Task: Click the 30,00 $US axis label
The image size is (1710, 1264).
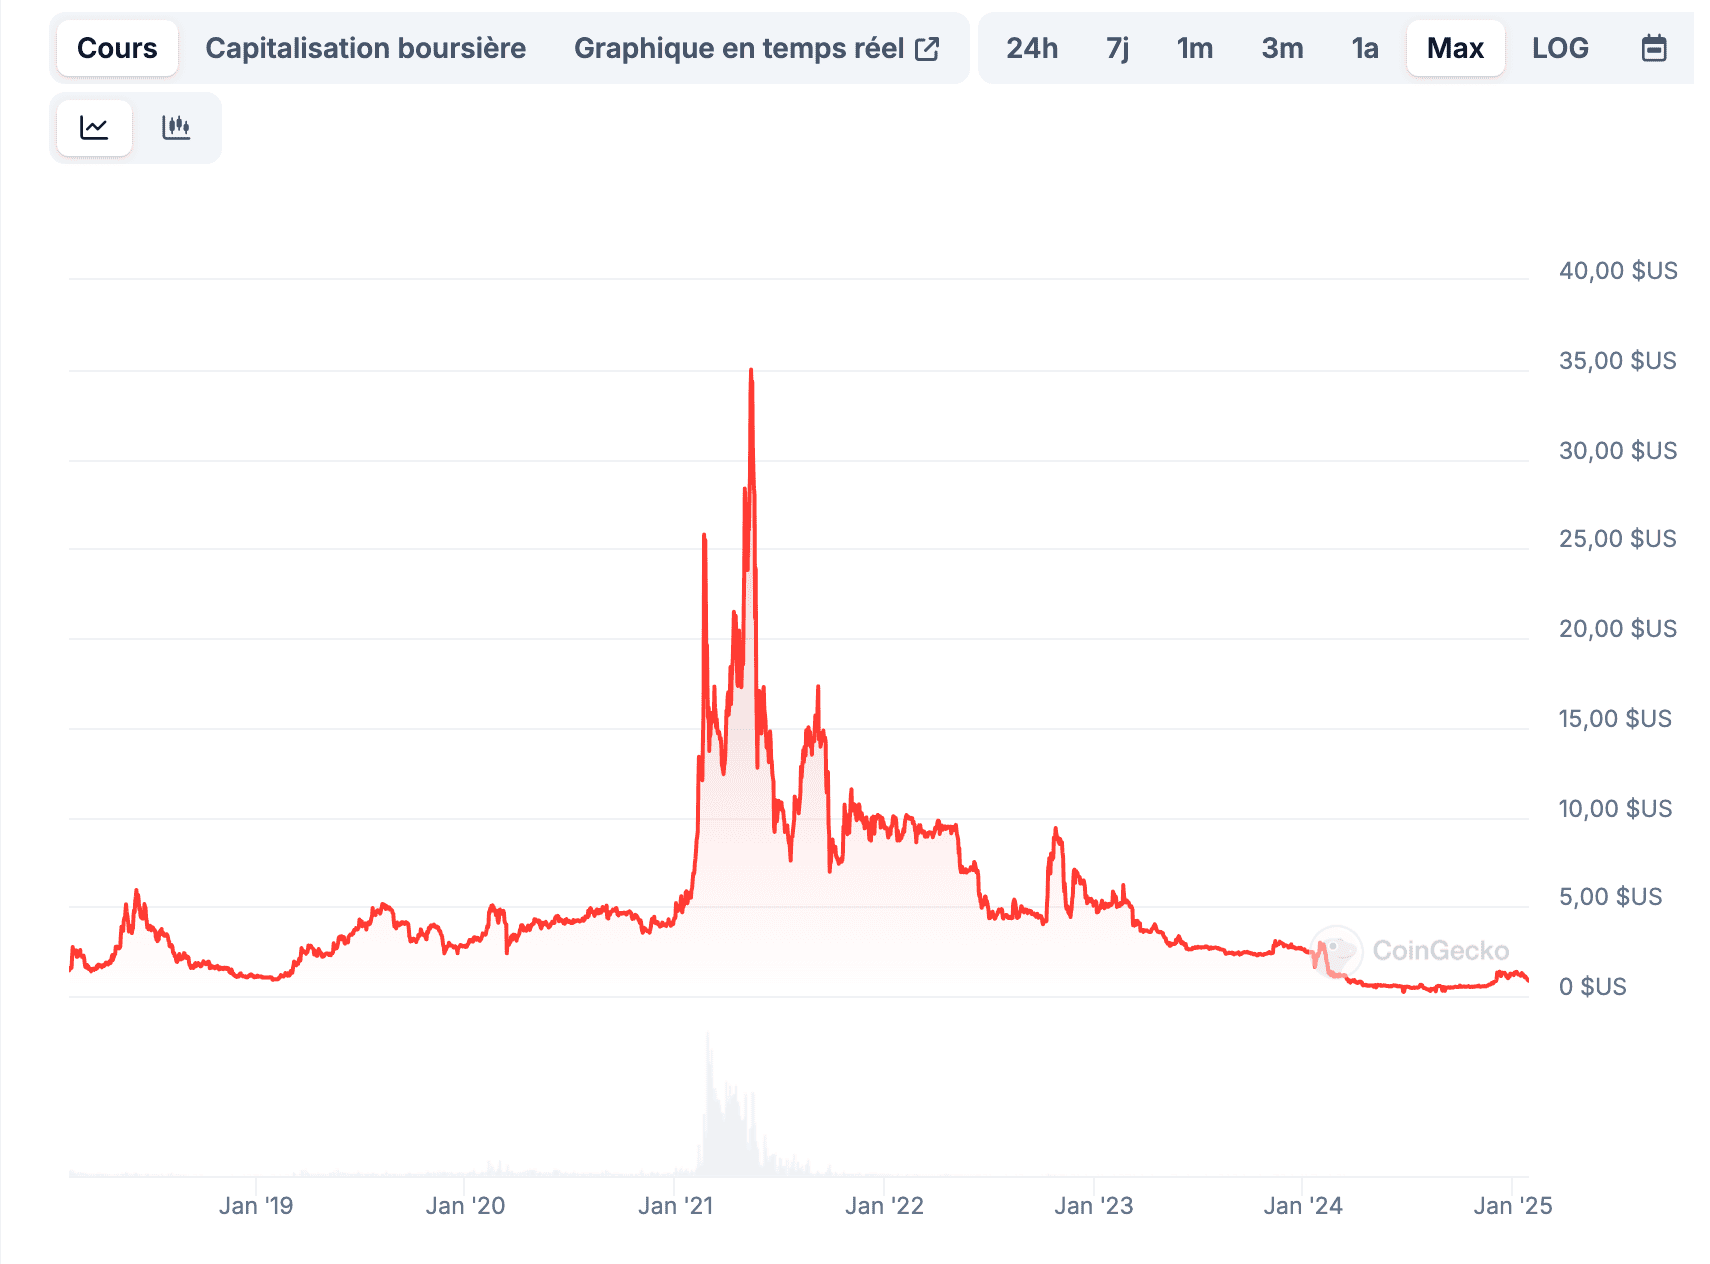Action: pos(1618,451)
